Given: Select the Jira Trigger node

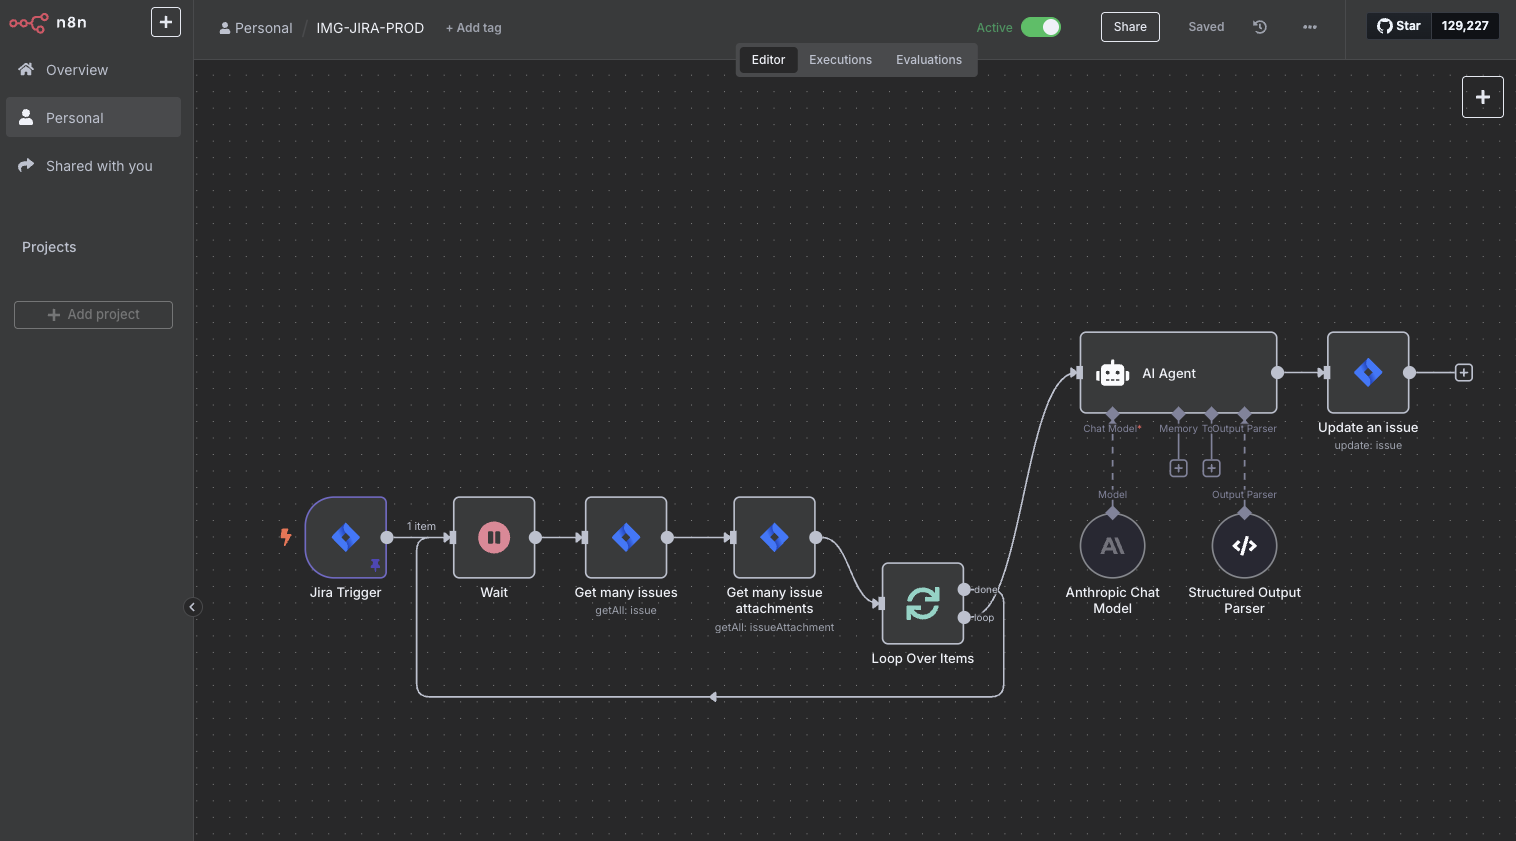Looking at the screenshot, I should coord(345,538).
